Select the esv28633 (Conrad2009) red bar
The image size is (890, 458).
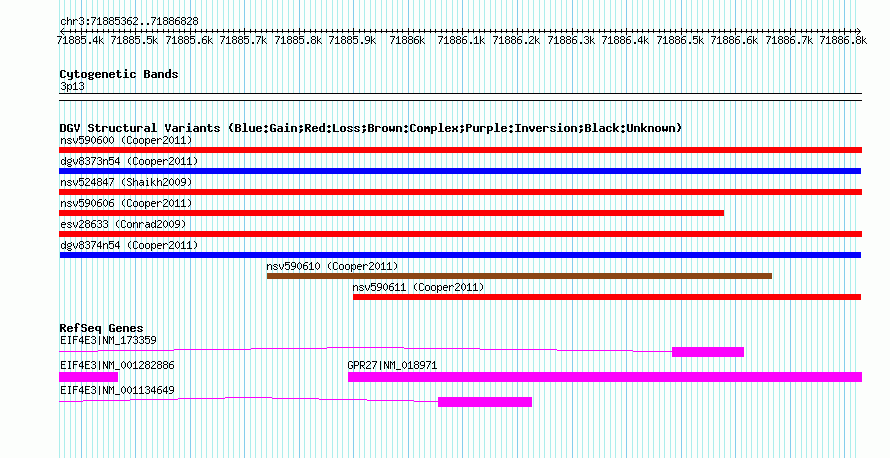(460, 234)
